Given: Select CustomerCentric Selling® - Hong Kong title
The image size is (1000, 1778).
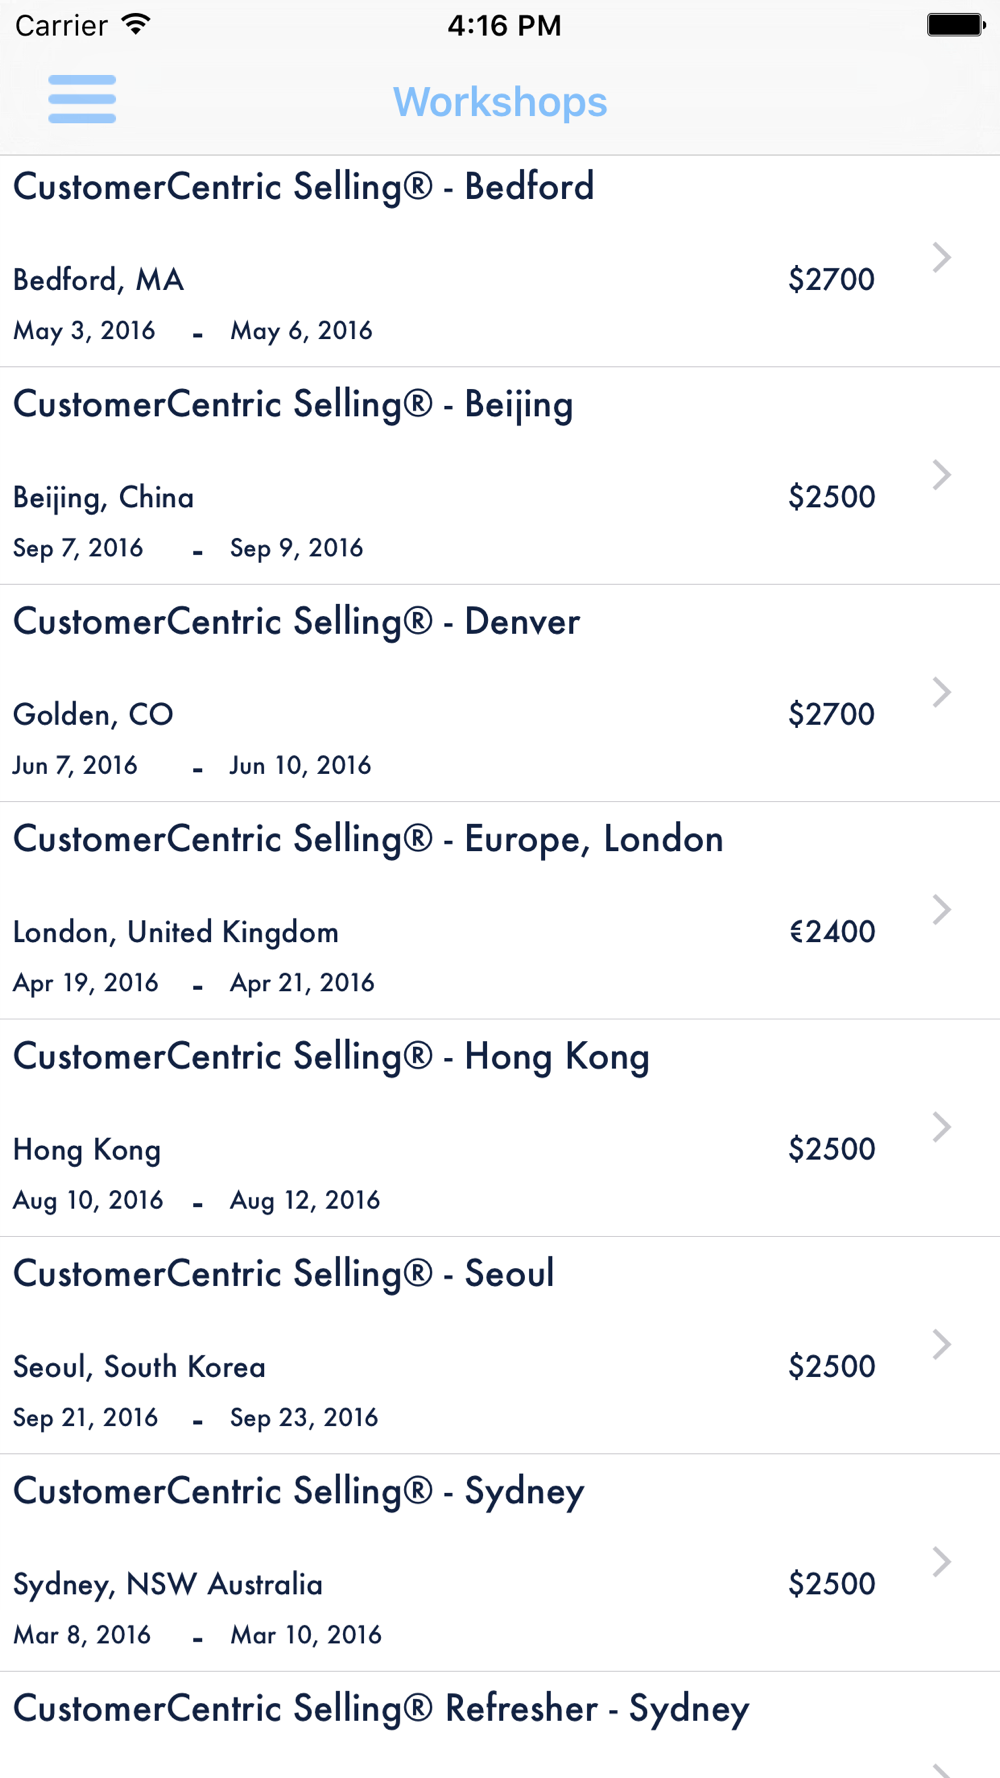Looking at the screenshot, I should pyautogui.click(x=331, y=1057).
